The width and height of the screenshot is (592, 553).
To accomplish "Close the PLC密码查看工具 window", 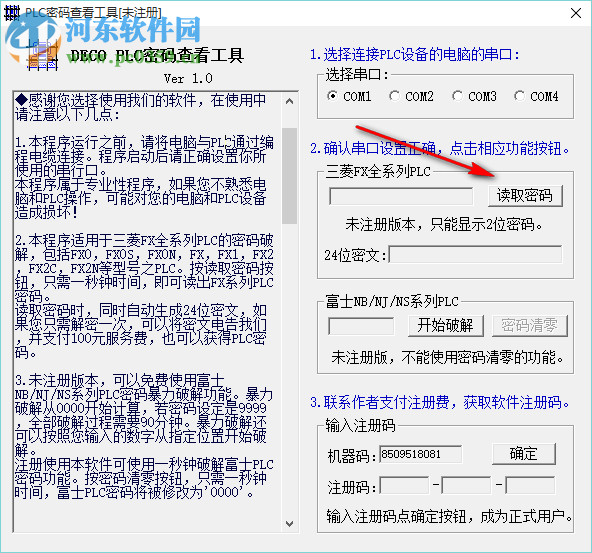I will pos(576,13).
